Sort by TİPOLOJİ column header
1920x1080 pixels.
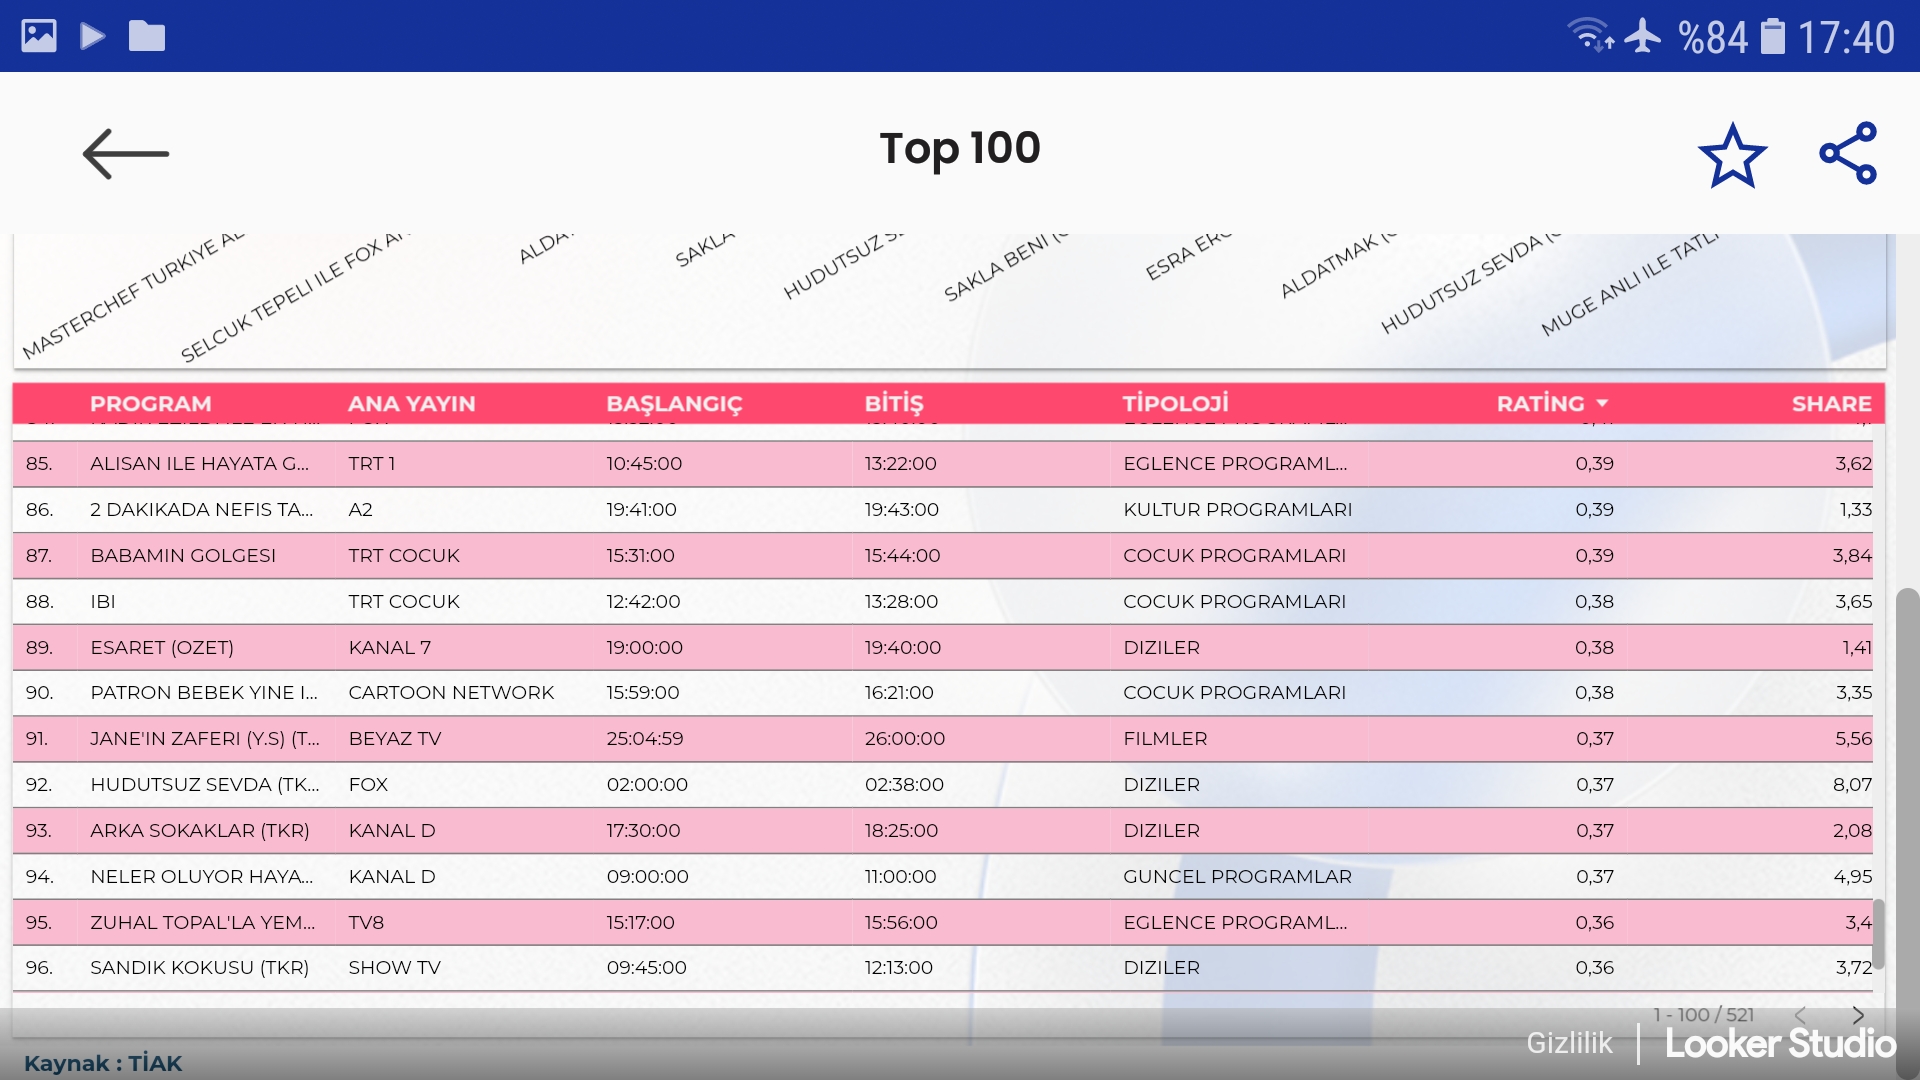click(1175, 403)
